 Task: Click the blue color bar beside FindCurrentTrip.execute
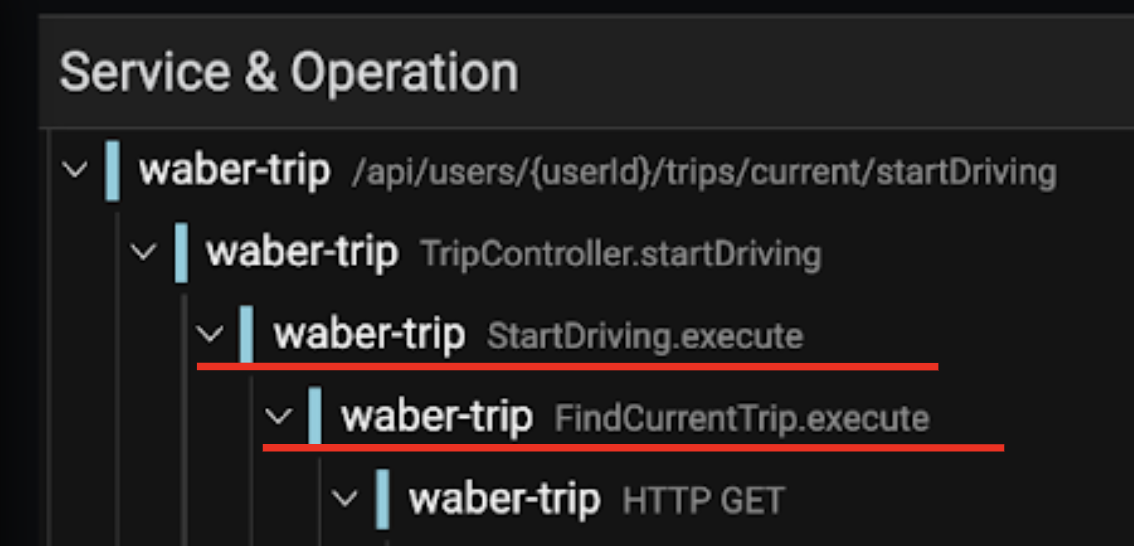pyautogui.click(x=315, y=416)
